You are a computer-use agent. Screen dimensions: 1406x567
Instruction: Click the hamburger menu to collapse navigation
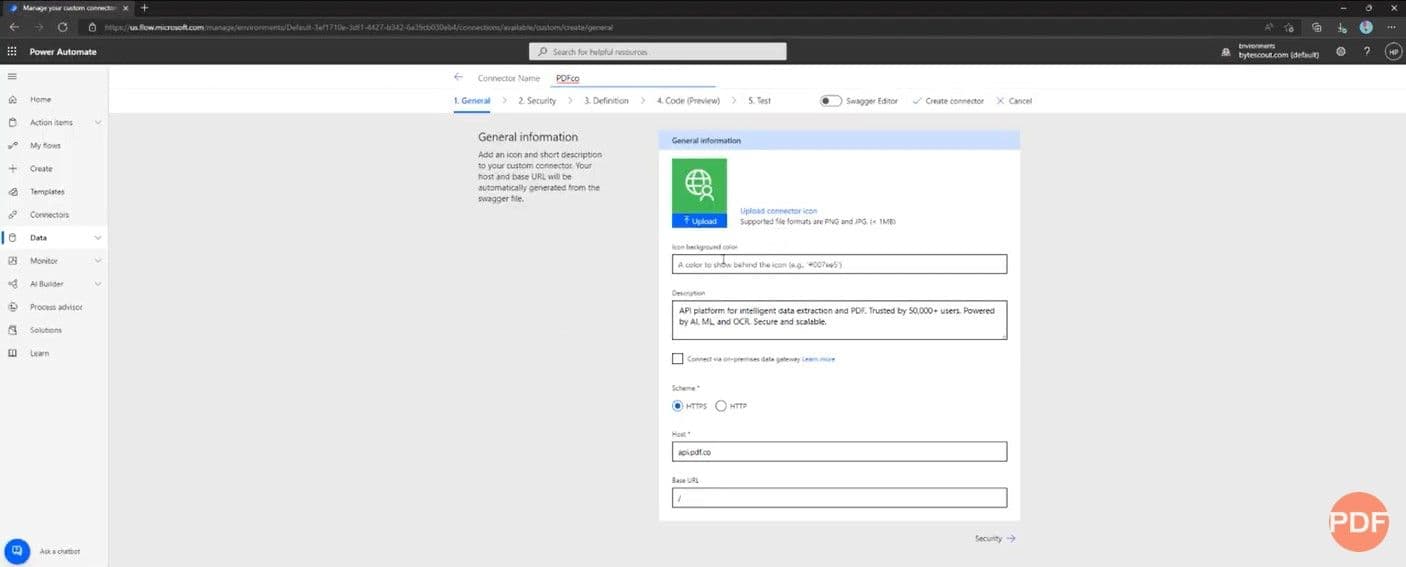click(12, 76)
